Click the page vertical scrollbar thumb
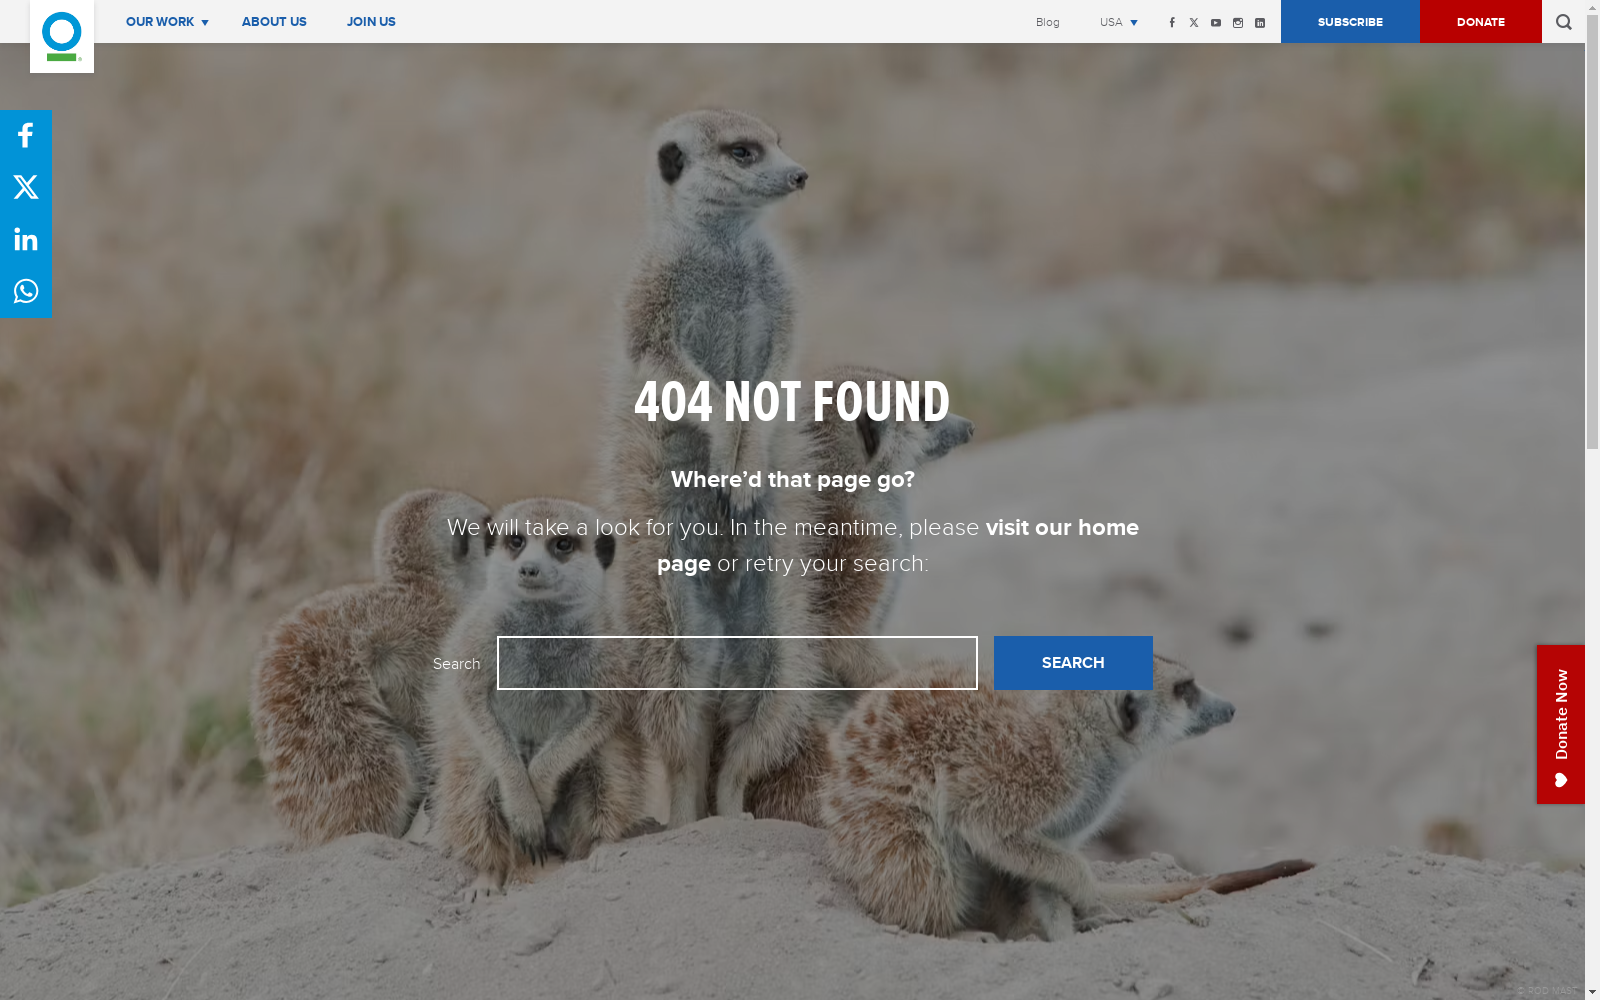Screen dimensions: 1600x1000 [x=1592, y=230]
